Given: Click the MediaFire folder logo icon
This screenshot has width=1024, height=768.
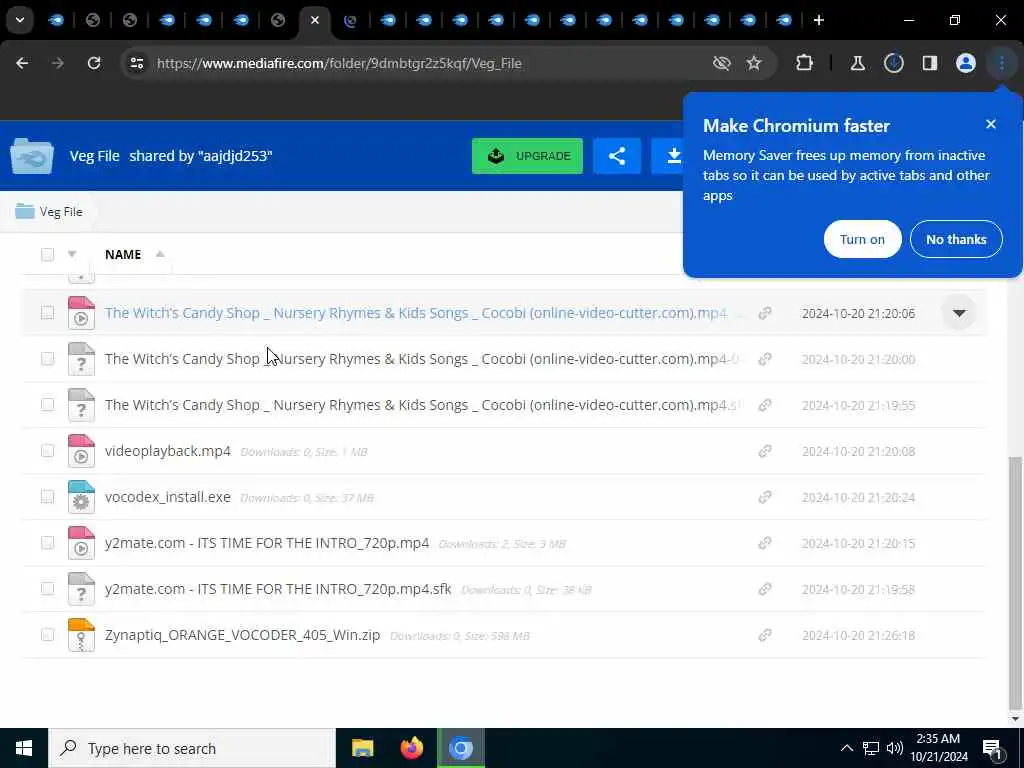Looking at the screenshot, I should [x=32, y=156].
